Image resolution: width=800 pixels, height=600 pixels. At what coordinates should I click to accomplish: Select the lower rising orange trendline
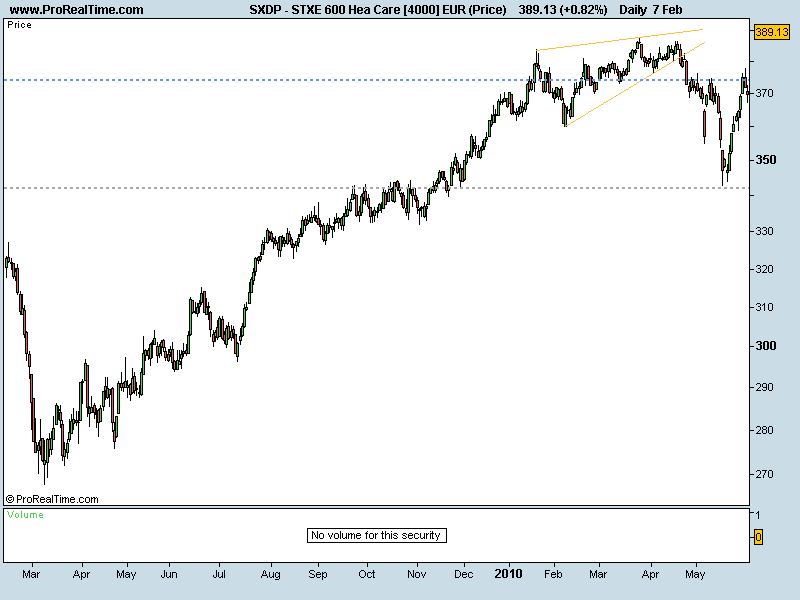coord(635,84)
